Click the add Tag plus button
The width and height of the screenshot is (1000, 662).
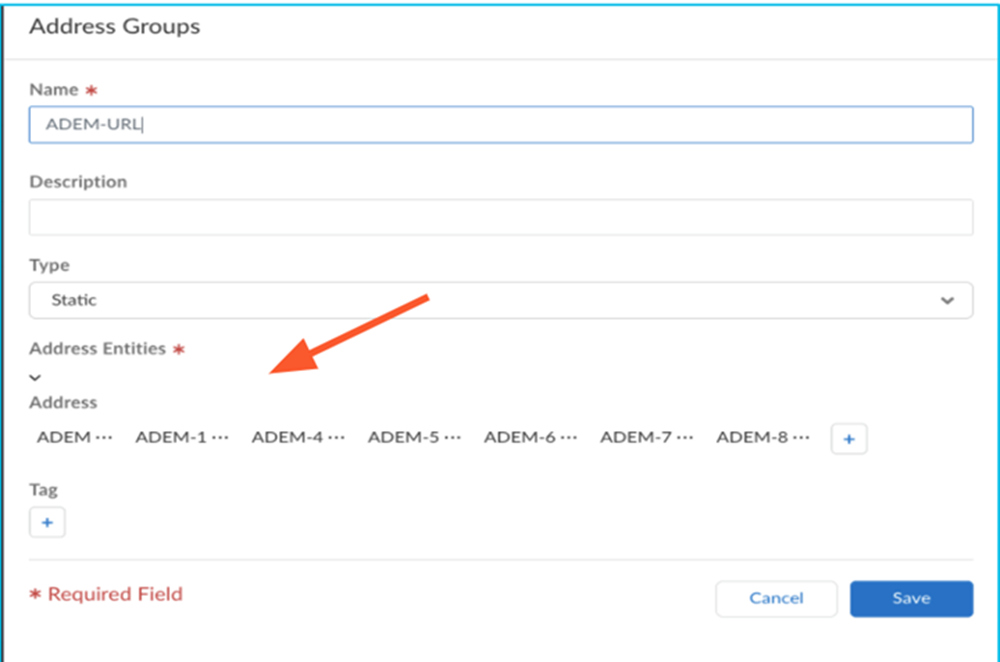[47, 522]
